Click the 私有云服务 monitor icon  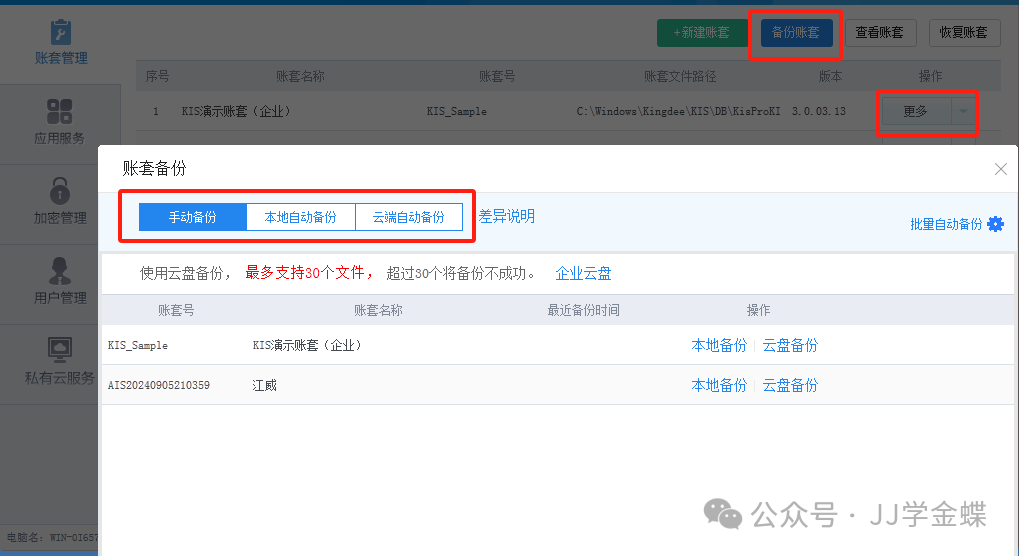point(60,350)
